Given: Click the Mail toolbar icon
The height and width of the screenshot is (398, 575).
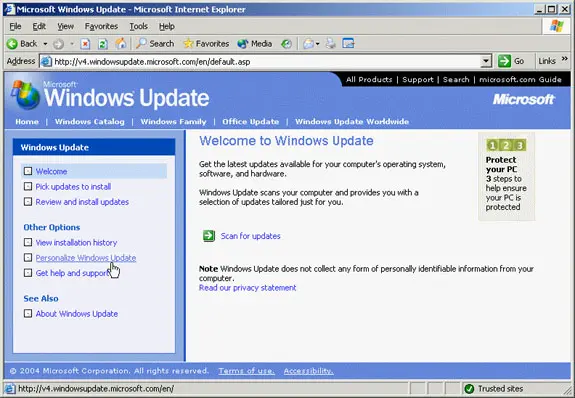Looking at the screenshot, I should [x=308, y=44].
